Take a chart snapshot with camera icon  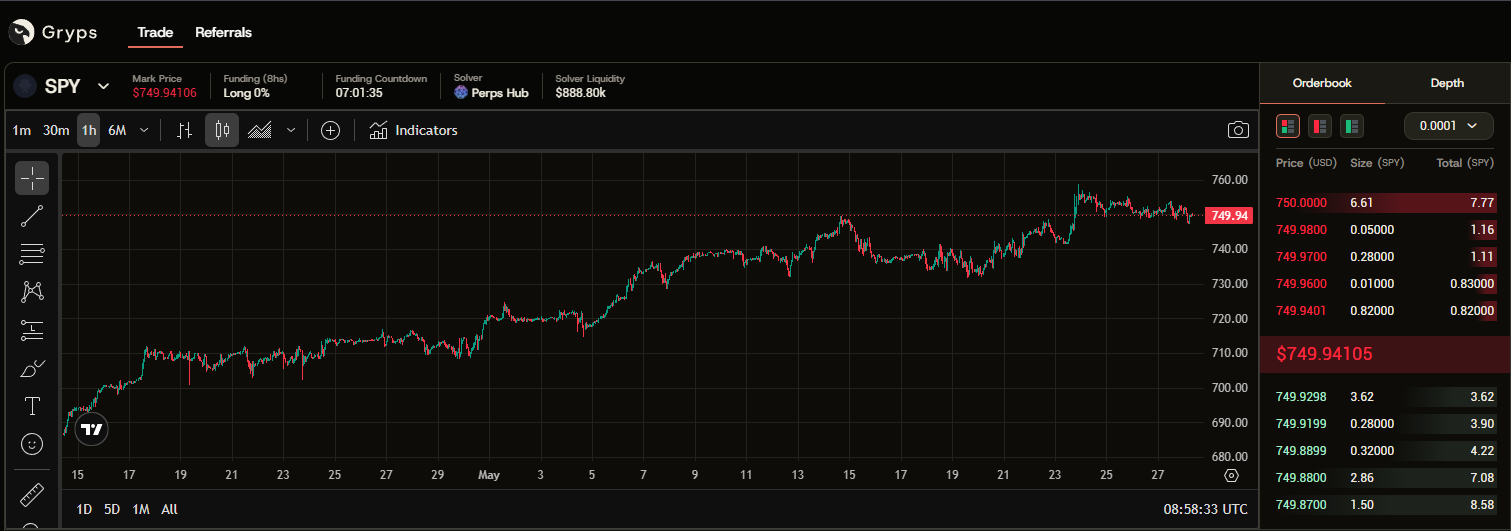click(x=1238, y=130)
